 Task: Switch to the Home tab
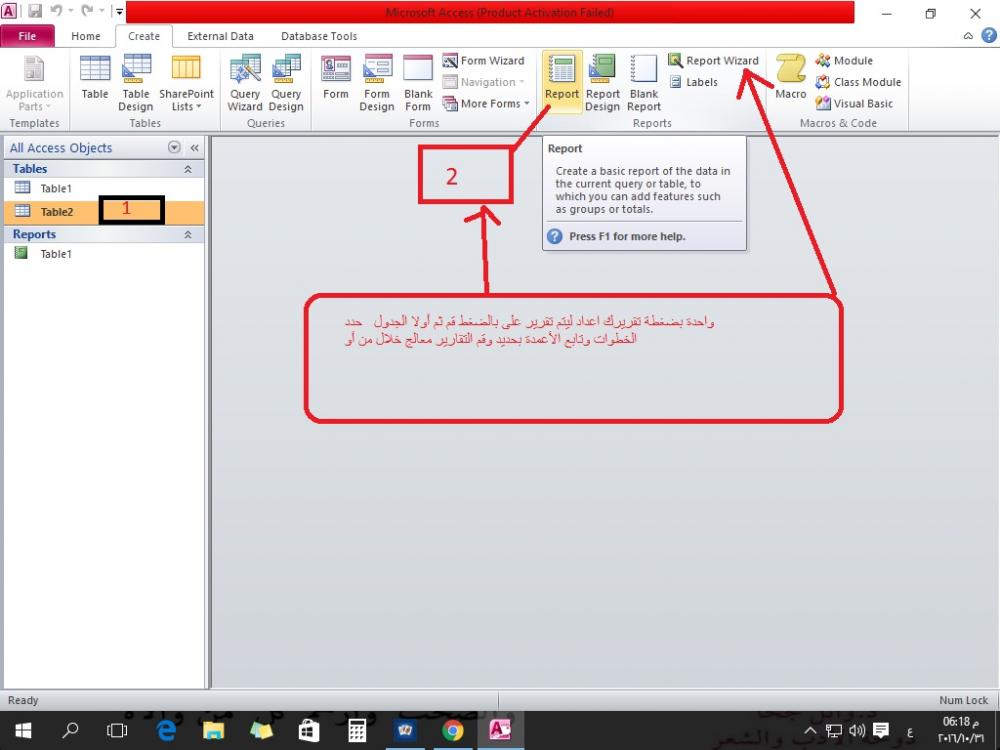click(85, 36)
